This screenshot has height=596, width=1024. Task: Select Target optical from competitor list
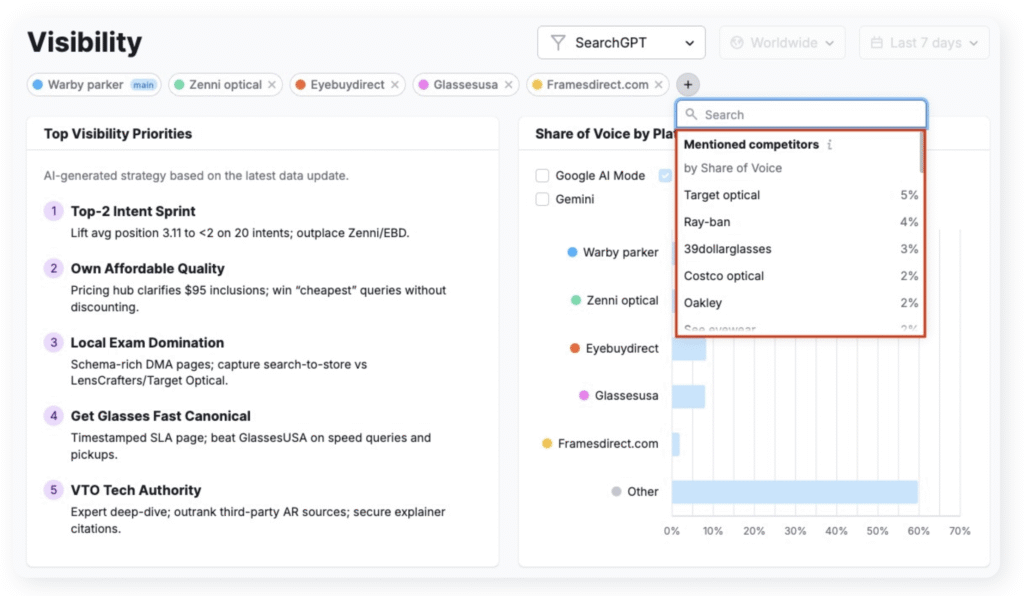[801, 195]
